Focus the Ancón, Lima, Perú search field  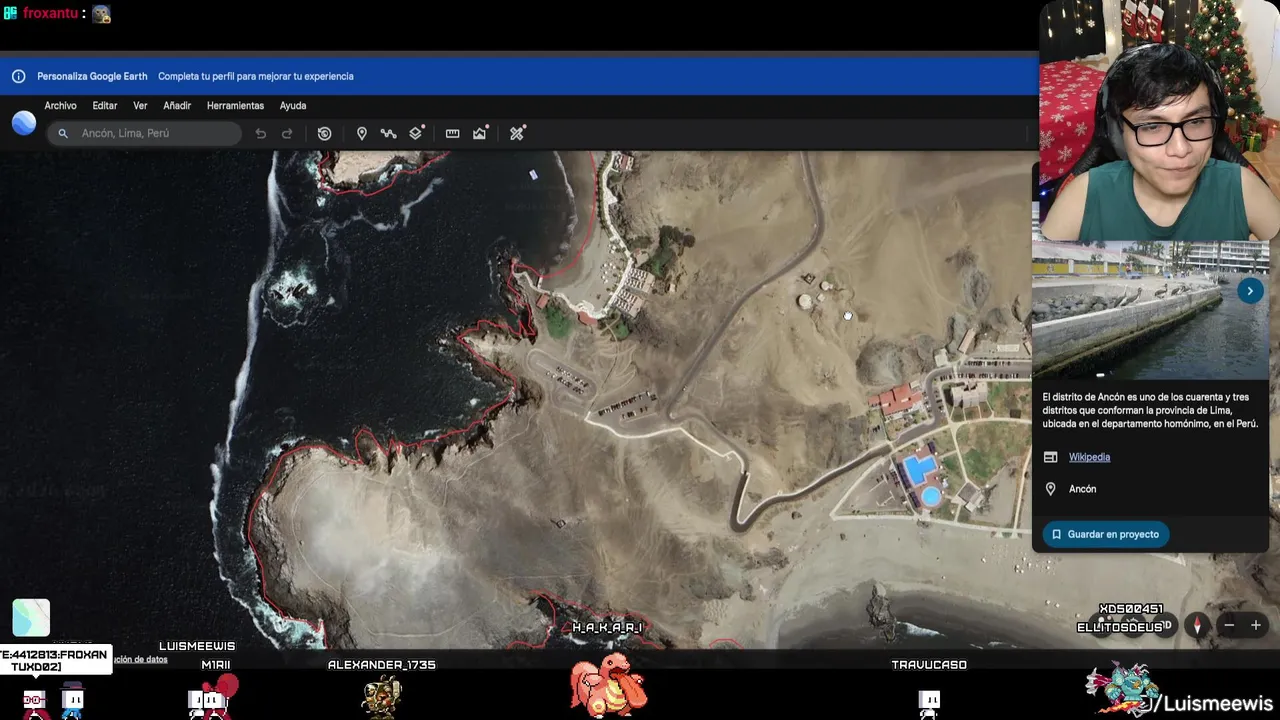pos(144,133)
